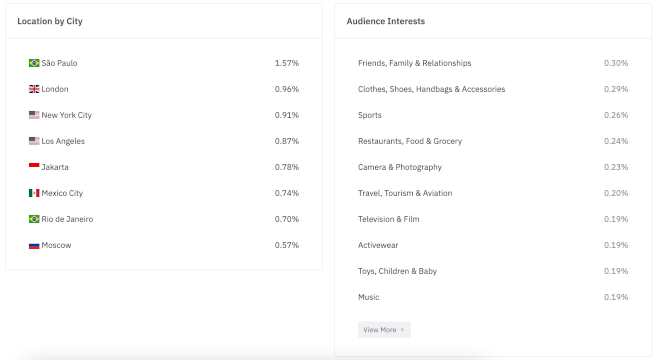
Task: Click the Mexico flag next to Mexico City
Action: (34, 193)
